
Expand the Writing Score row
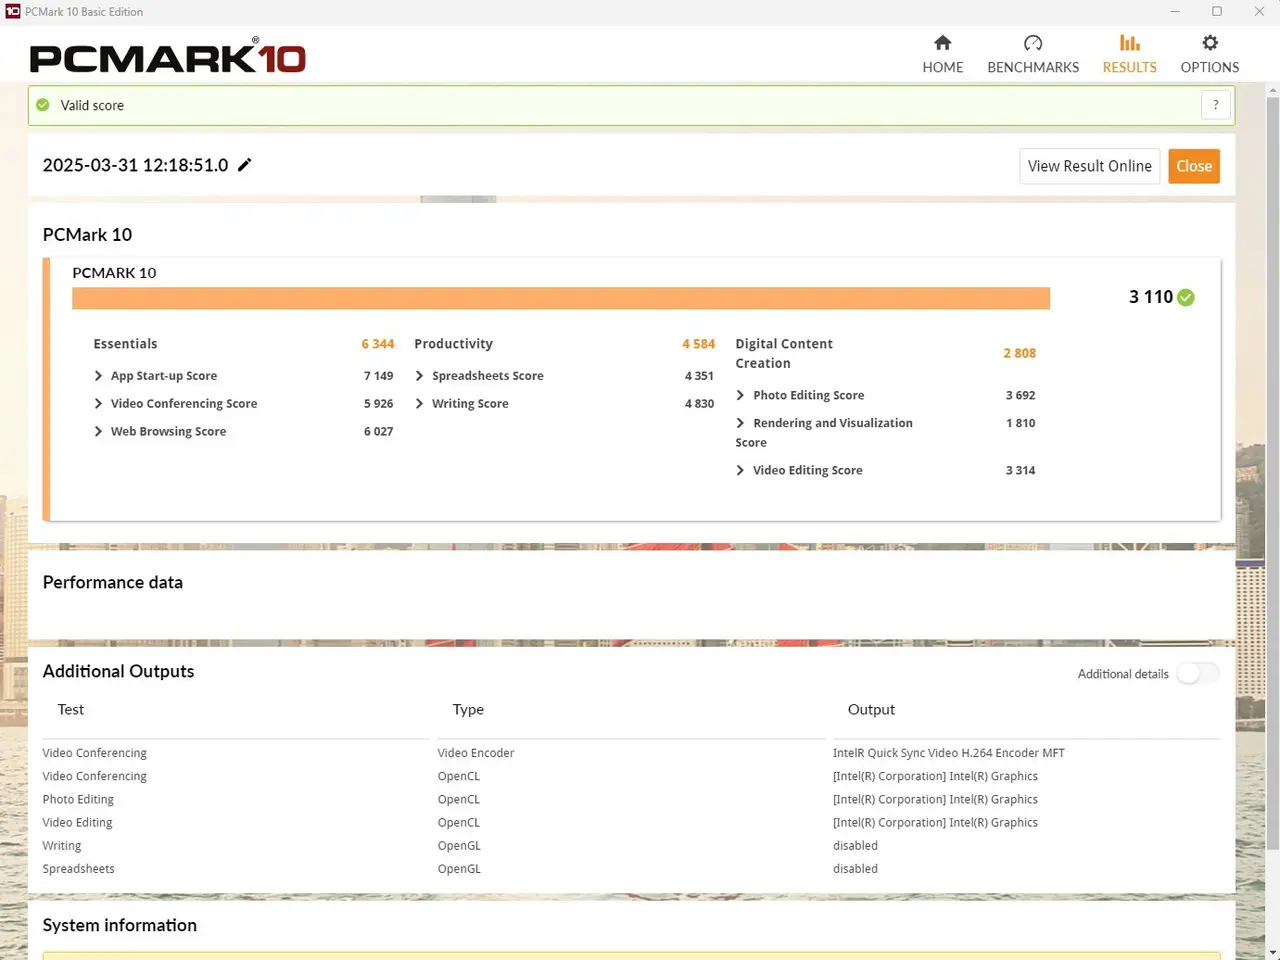tap(419, 404)
